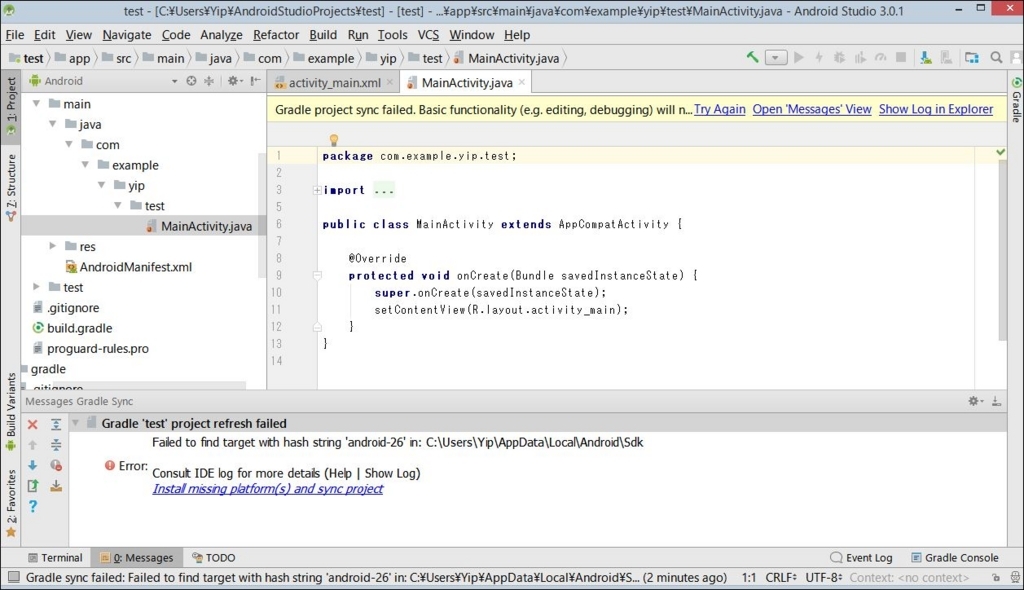Click the Export to Text File icon
Image resolution: width=1024 pixels, height=590 pixels.
pyautogui.click(x=33, y=485)
